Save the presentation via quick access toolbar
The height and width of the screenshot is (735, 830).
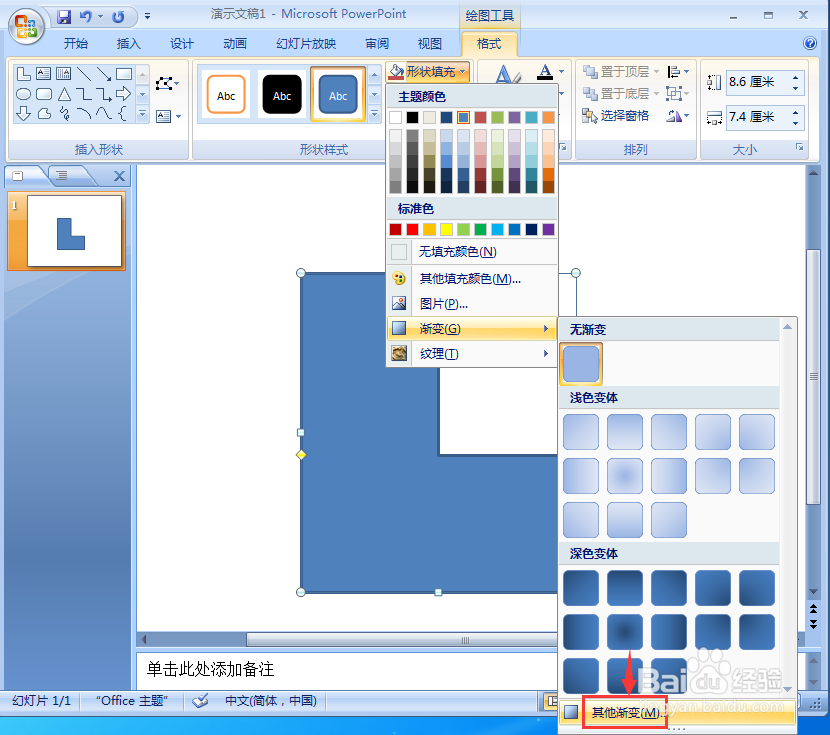coord(64,17)
